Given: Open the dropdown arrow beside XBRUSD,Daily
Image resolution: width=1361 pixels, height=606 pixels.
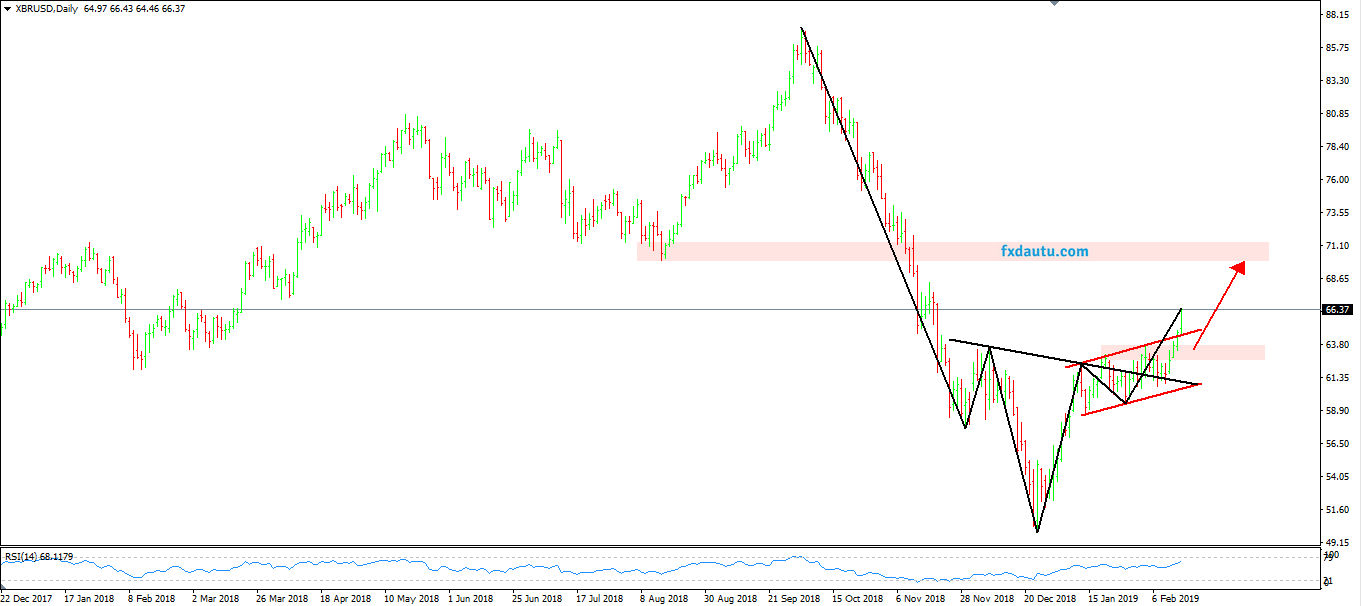Looking at the screenshot, I should coord(7,8).
